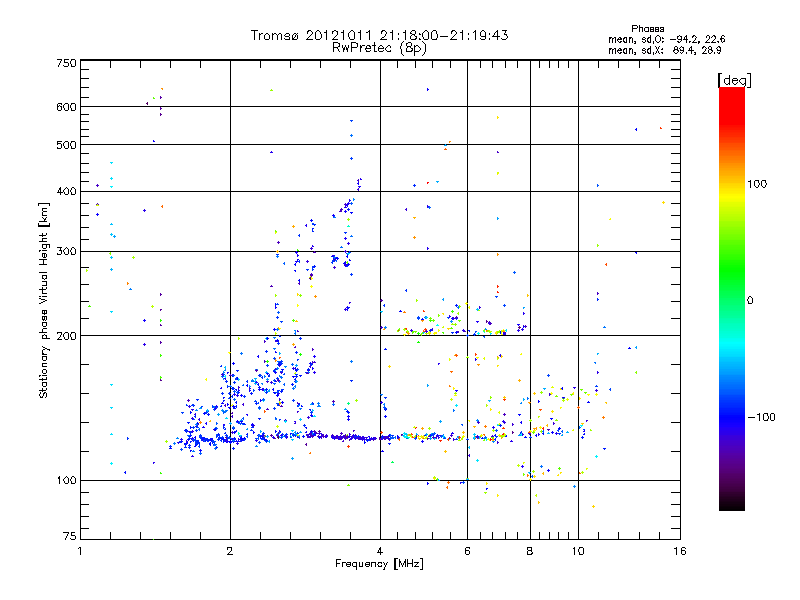Click the y-axis tick label '300'
This screenshot has width=800, height=600.
(66, 252)
